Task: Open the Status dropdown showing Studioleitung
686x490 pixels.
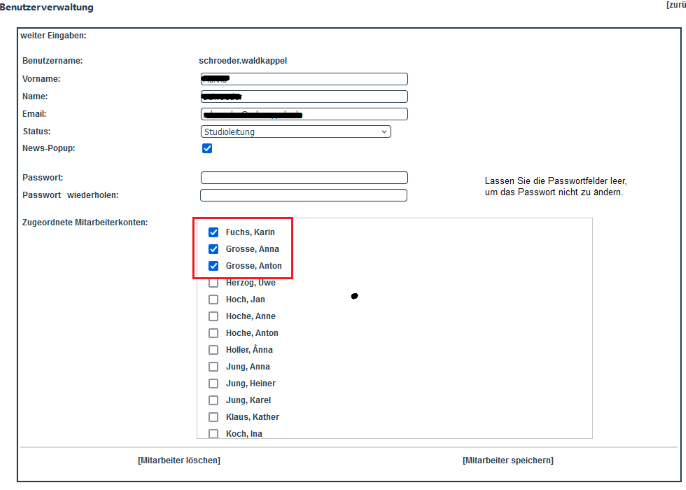Action: 295,131
